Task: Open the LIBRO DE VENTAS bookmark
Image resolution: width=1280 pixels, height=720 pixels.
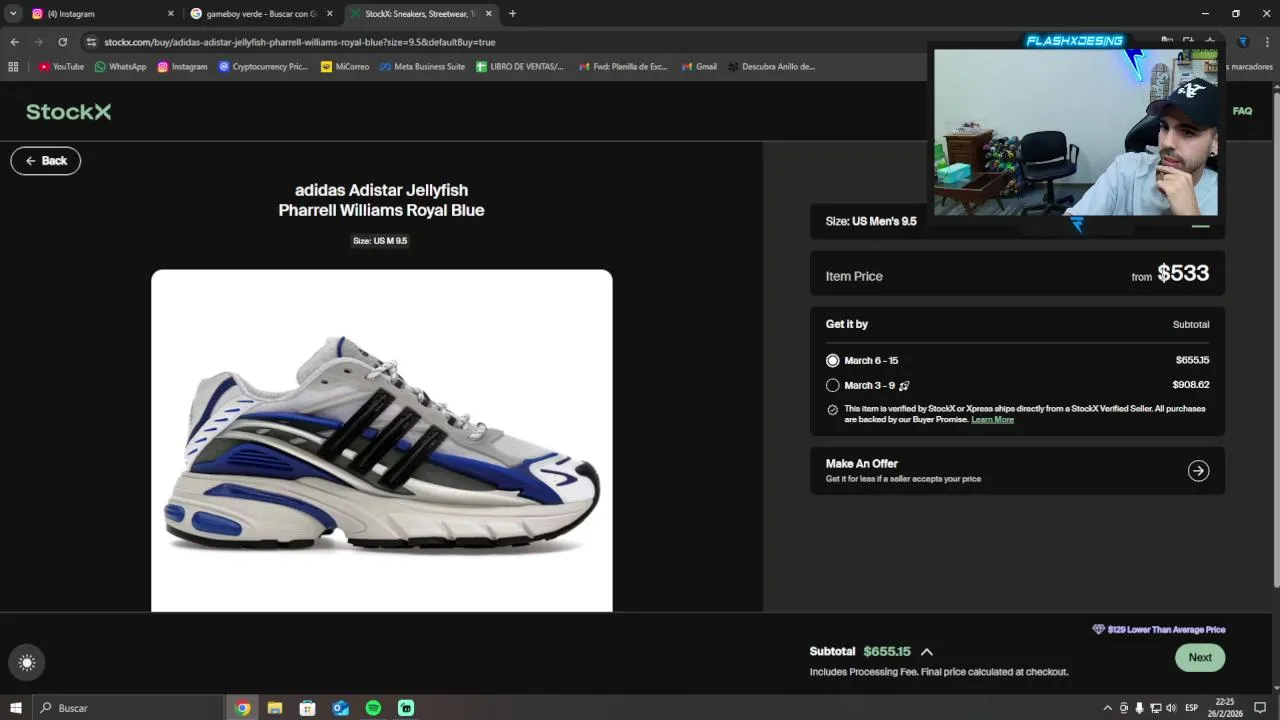Action: click(x=520, y=67)
